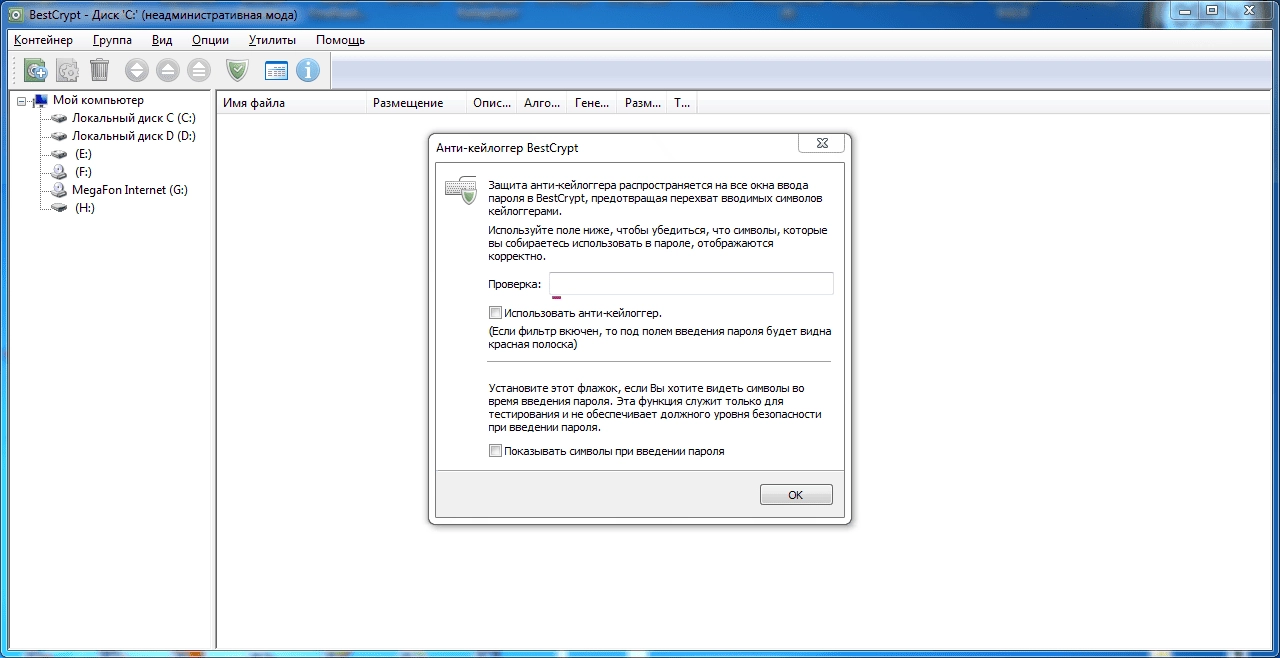Select drive '(E:)' in the tree

tap(83, 154)
